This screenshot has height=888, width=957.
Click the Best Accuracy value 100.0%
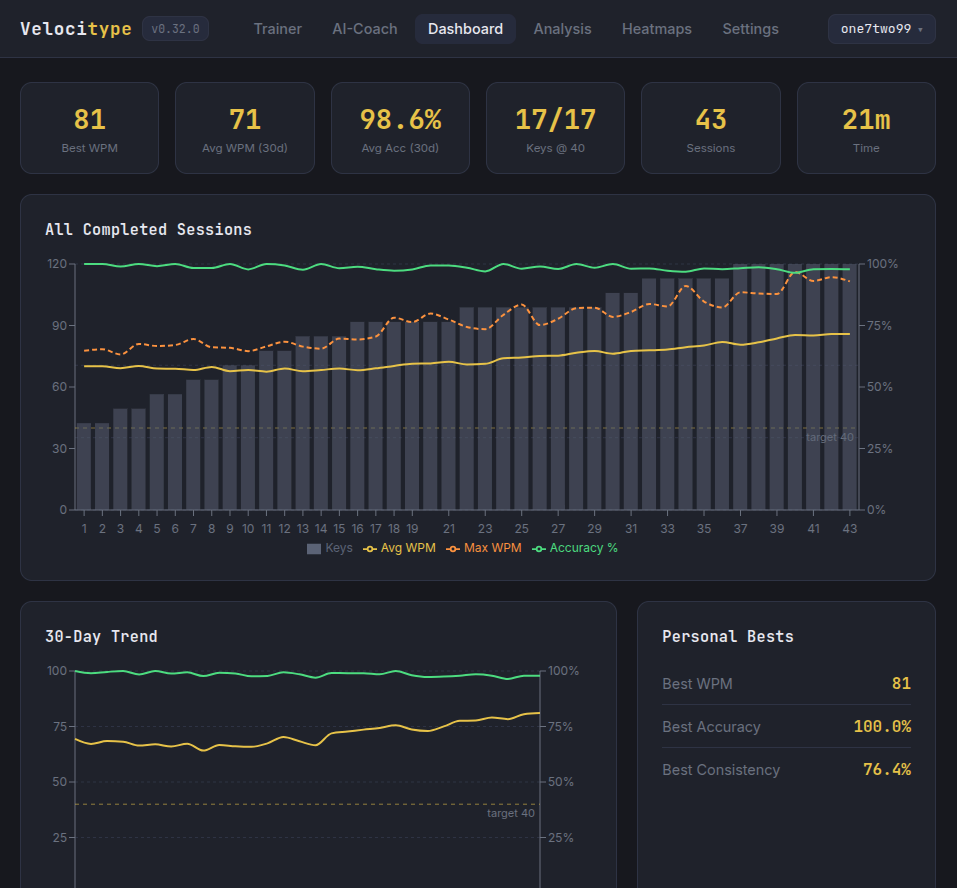pos(882,726)
